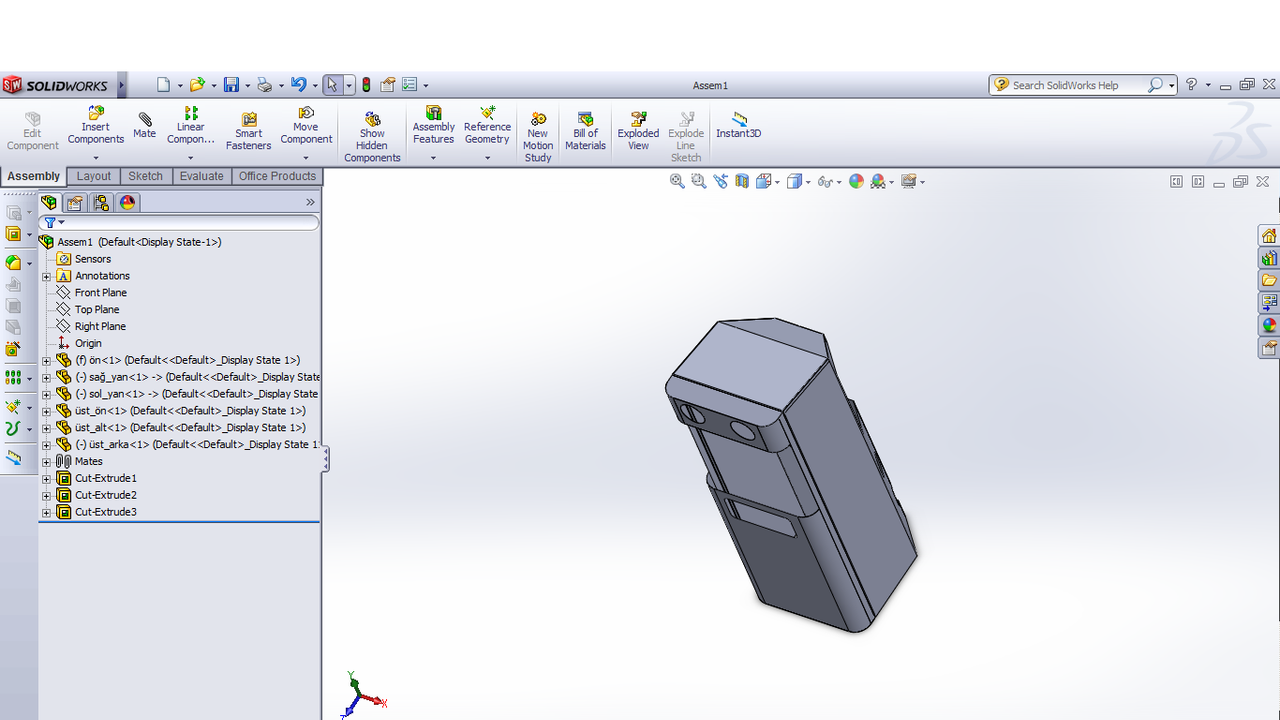Image resolution: width=1280 pixels, height=720 pixels.
Task: Switch to the Sketch tab
Action: (146, 176)
